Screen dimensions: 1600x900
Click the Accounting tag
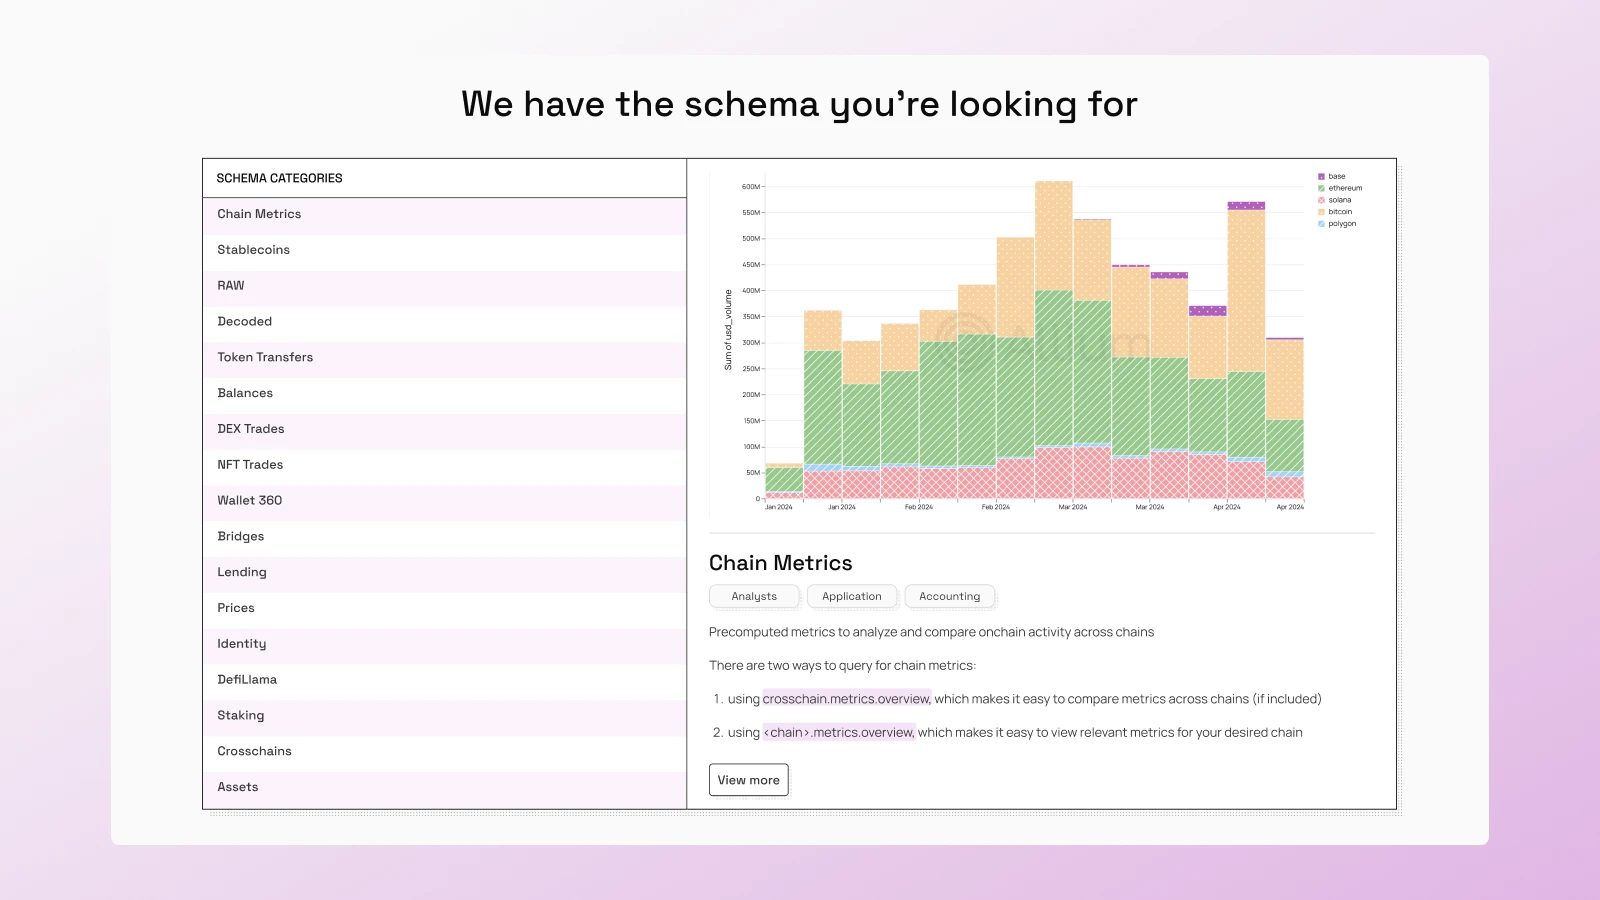(949, 596)
